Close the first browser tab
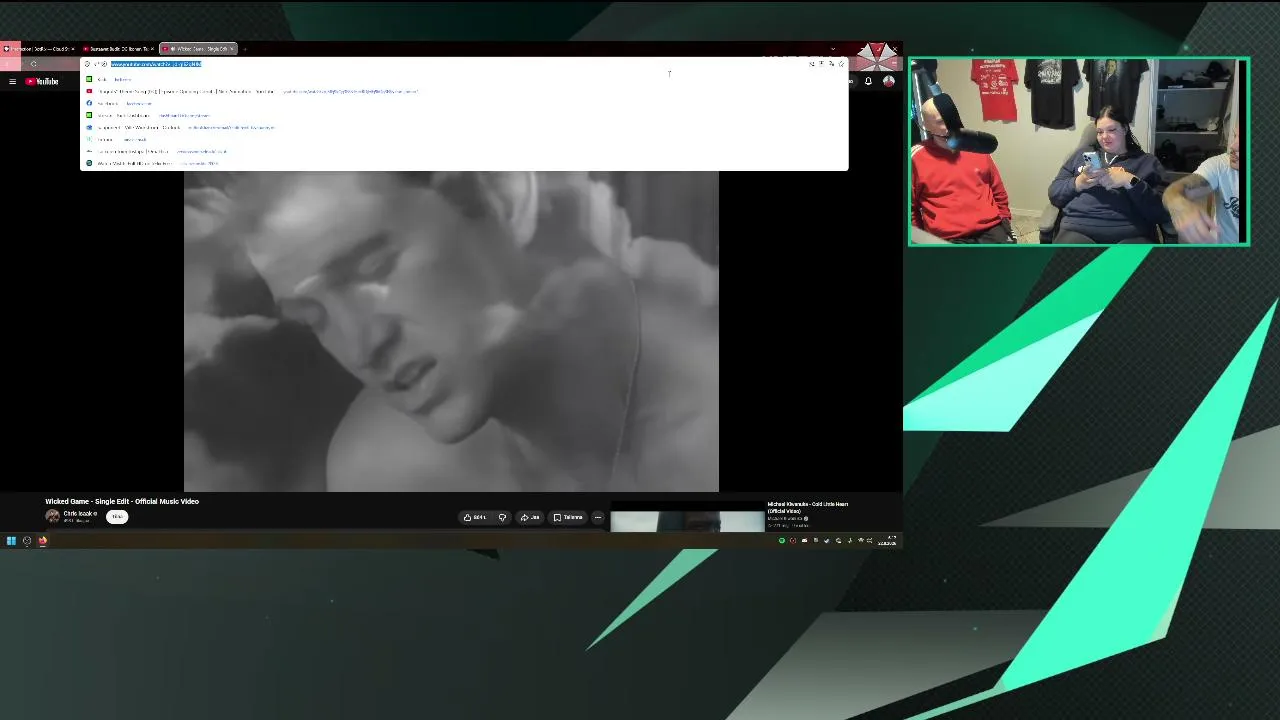Image resolution: width=1280 pixels, height=720 pixels. pyautogui.click(x=72, y=48)
